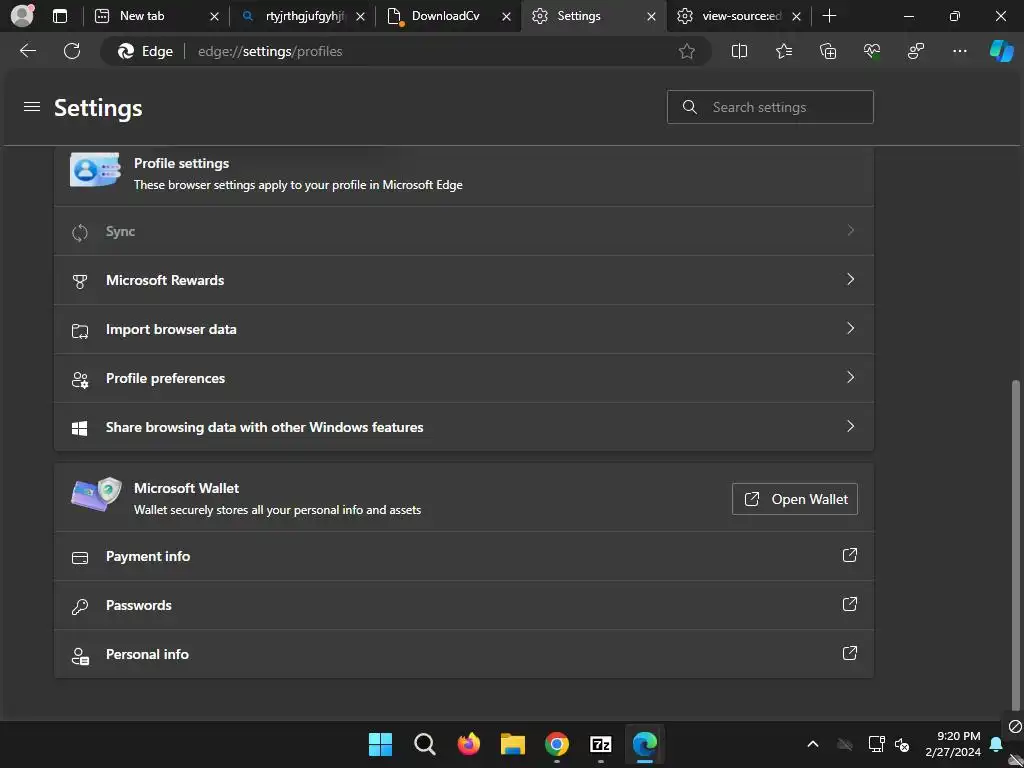
Task: Click the Import browser data folder icon
Action: click(80, 330)
